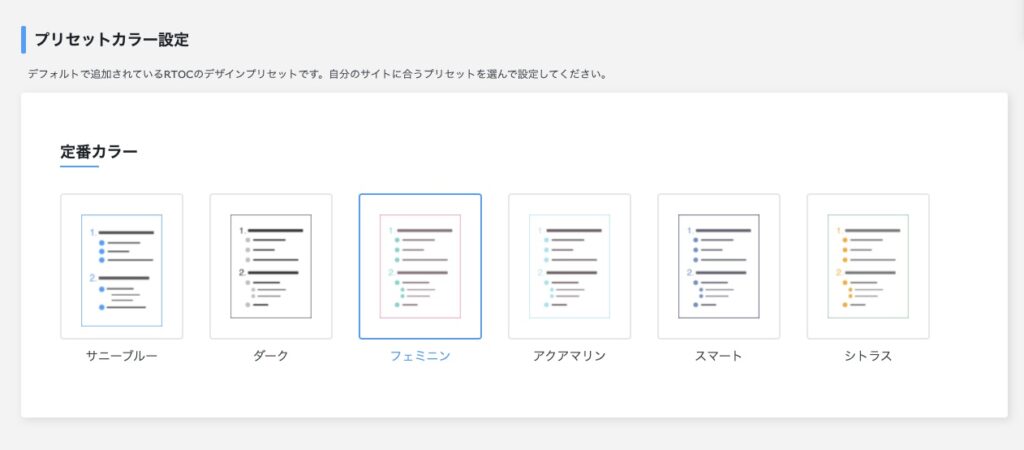Select the アクアマリン preset thumbnail
The height and width of the screenshot is (450, 1024).
click(x=569, y=266)
